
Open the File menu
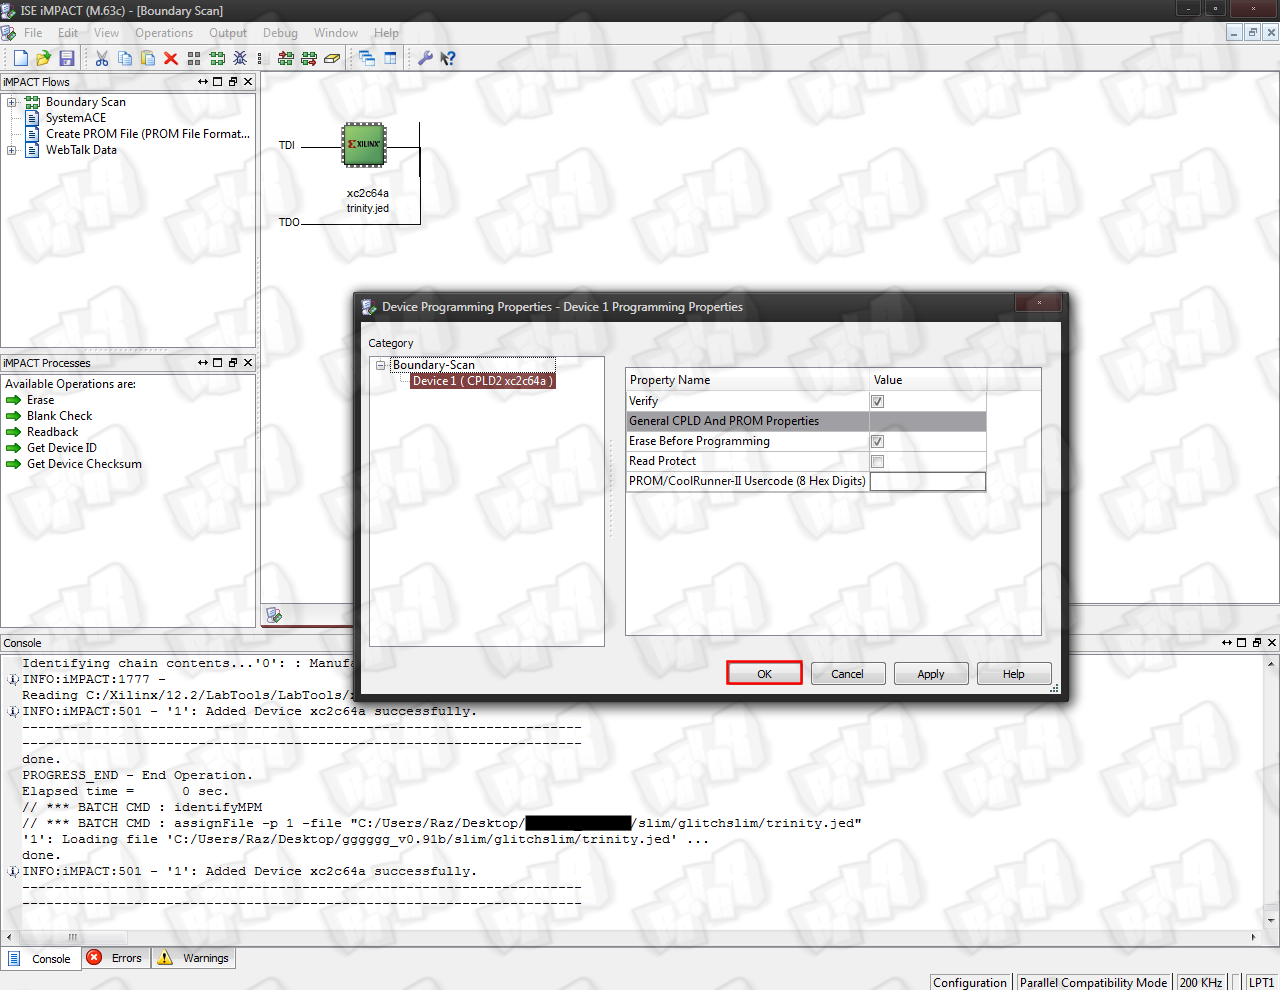[x=33, y=33]
